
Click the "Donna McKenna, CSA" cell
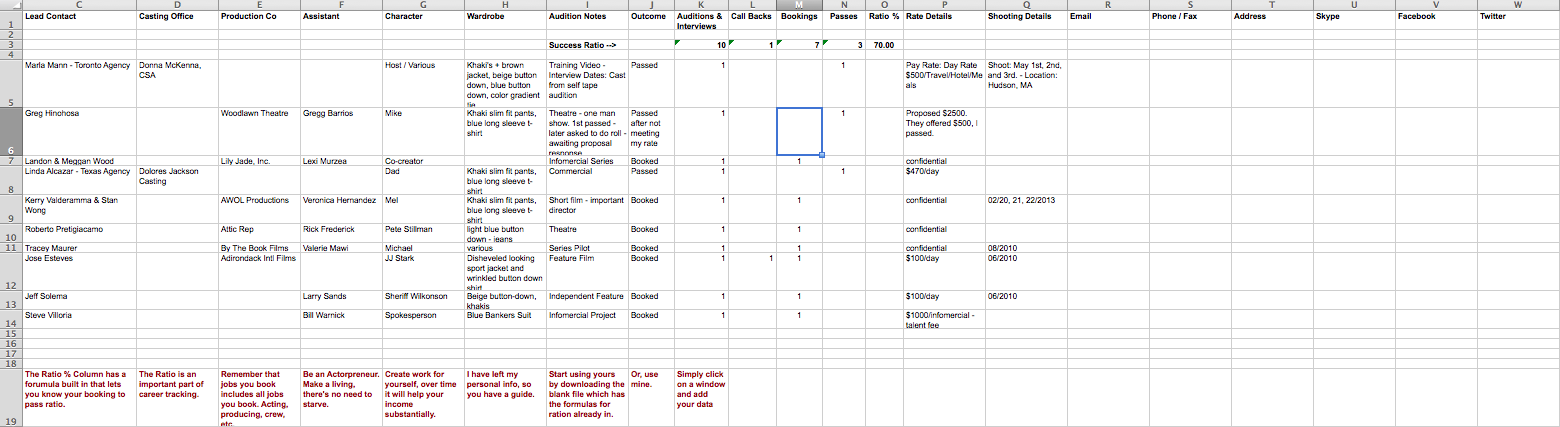point(177,83)
